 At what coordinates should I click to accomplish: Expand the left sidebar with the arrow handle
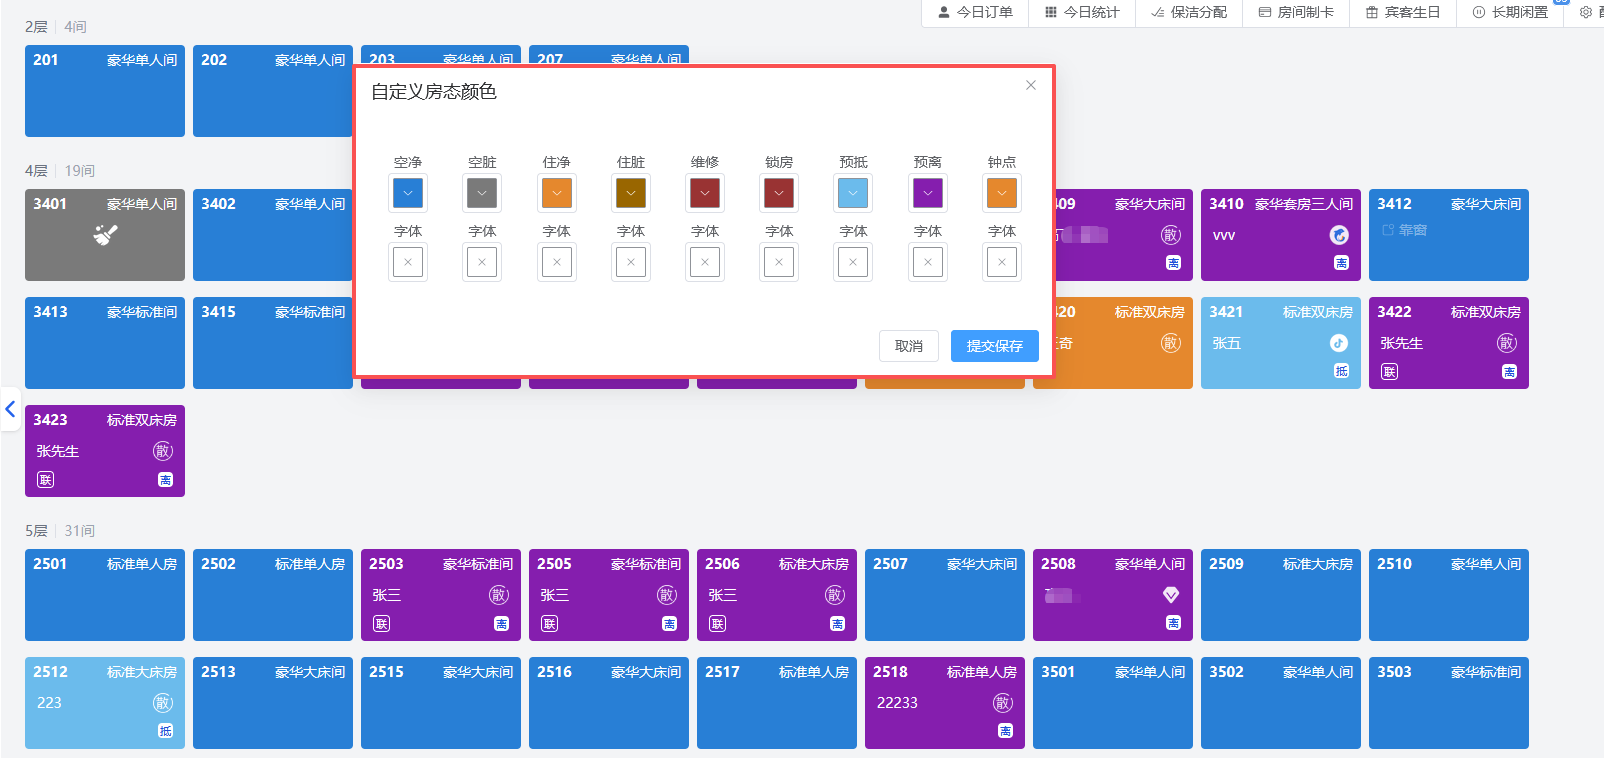pyautogui.click(x=10, y=409)
